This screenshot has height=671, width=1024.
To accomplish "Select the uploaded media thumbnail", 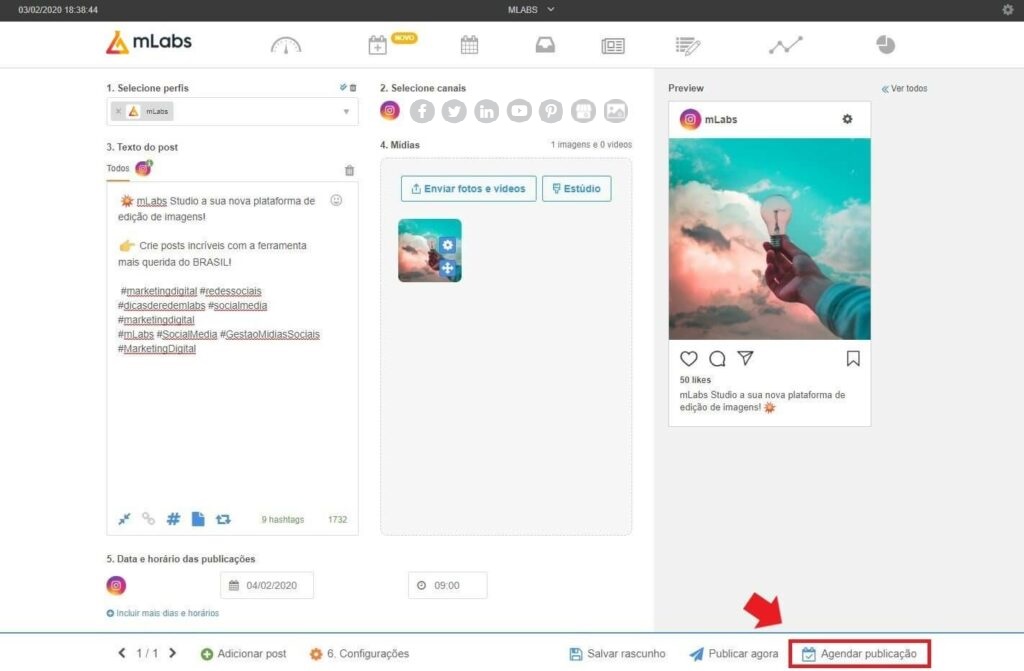I will (430, 250).
